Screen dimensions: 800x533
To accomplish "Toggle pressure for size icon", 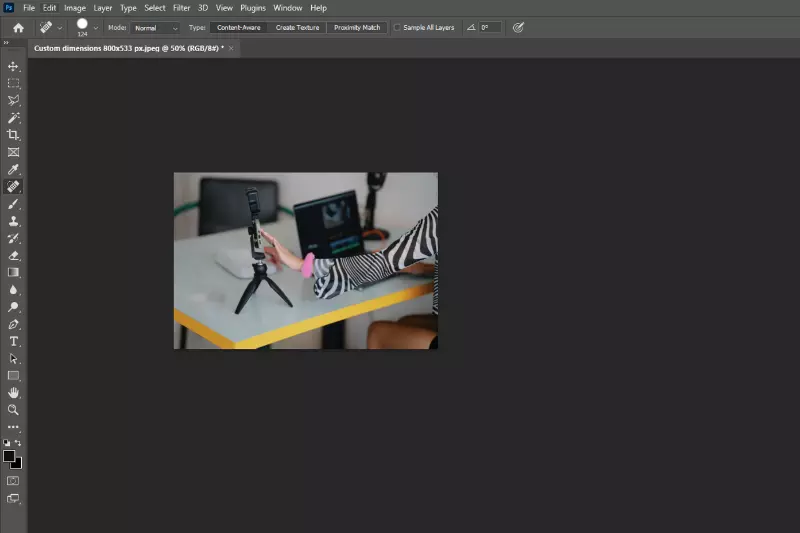I will pos(518,28).
